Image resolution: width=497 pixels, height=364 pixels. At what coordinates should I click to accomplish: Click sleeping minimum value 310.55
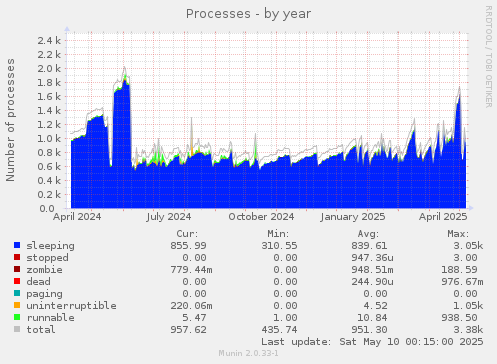(279, 246)
